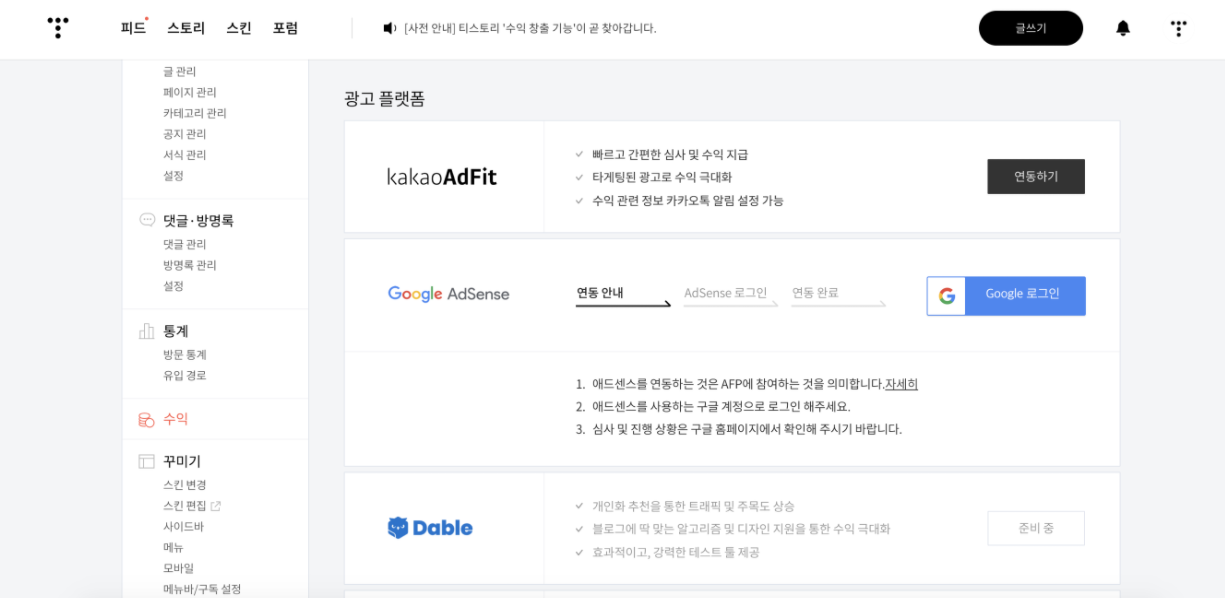Open 방명록 관리 in sidebar
The height and width of the screenshot is (598, 1225).
click(x=190, y=265)
